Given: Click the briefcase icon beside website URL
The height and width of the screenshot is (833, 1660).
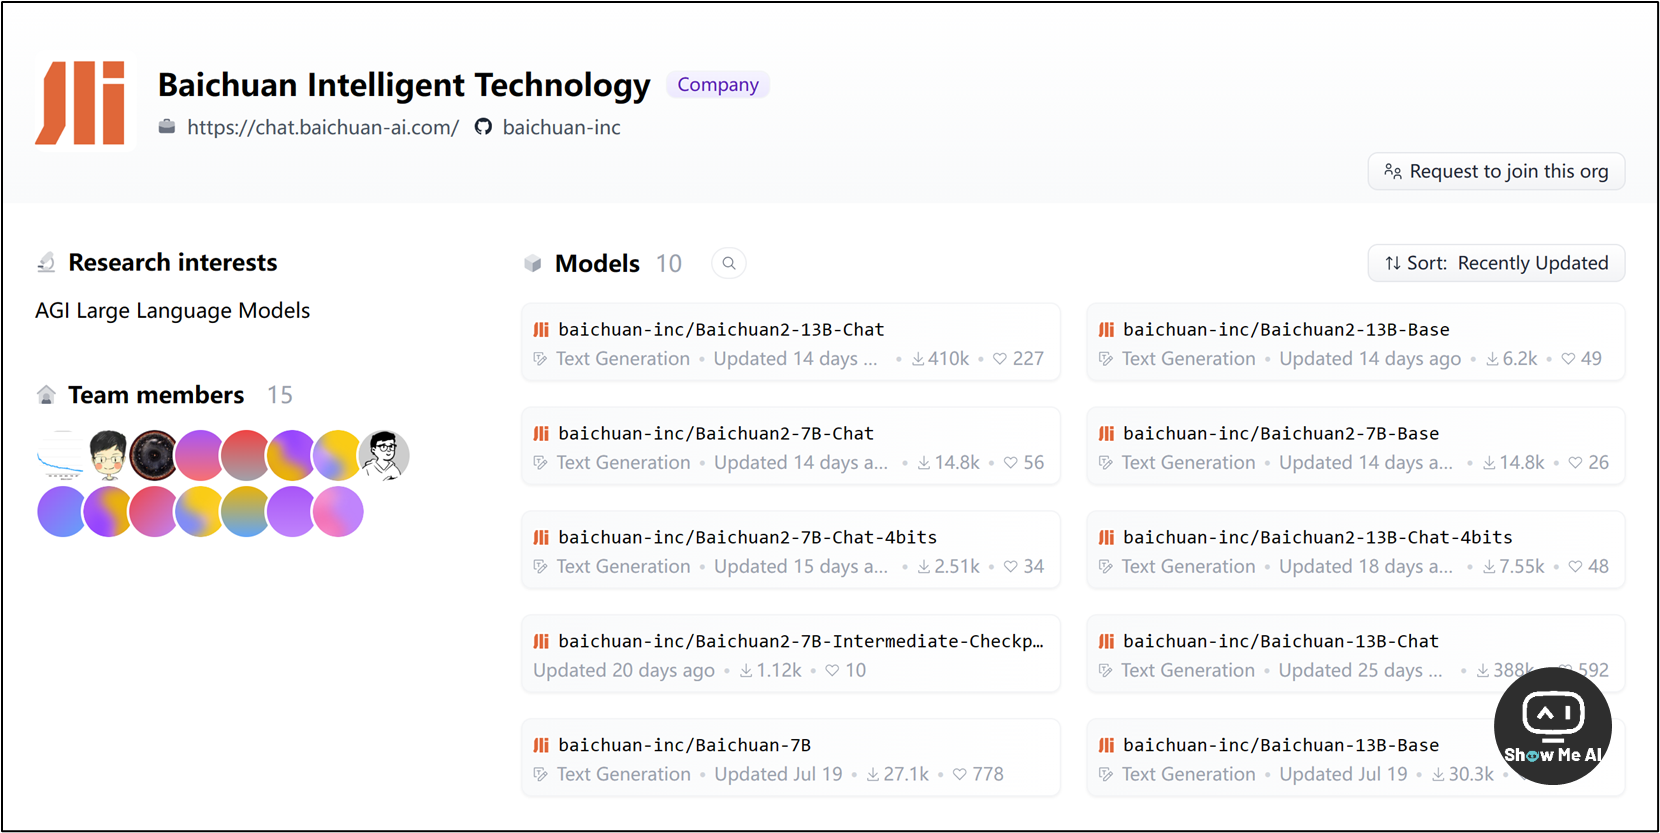Looking at the screenshot, I should tap(167, 126).
